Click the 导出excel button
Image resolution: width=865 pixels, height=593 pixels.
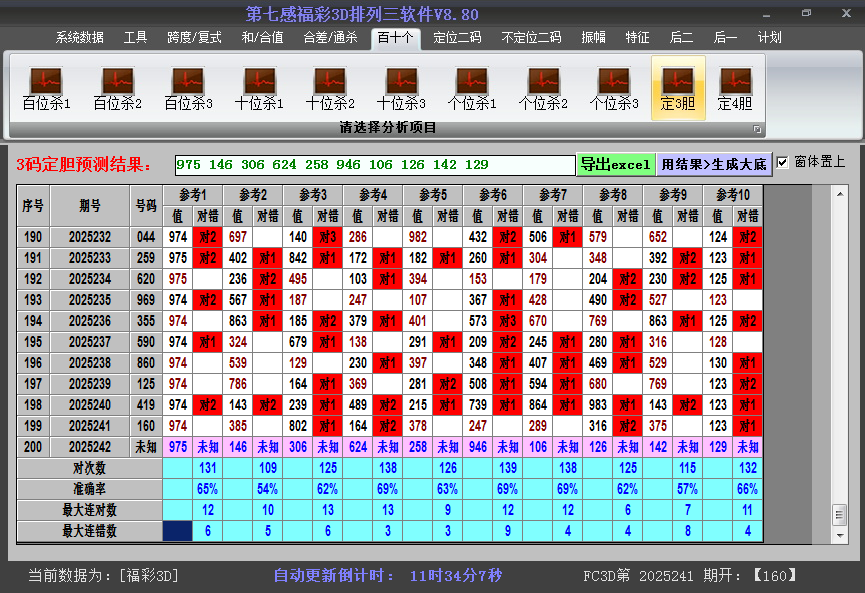tap(615, 164)
